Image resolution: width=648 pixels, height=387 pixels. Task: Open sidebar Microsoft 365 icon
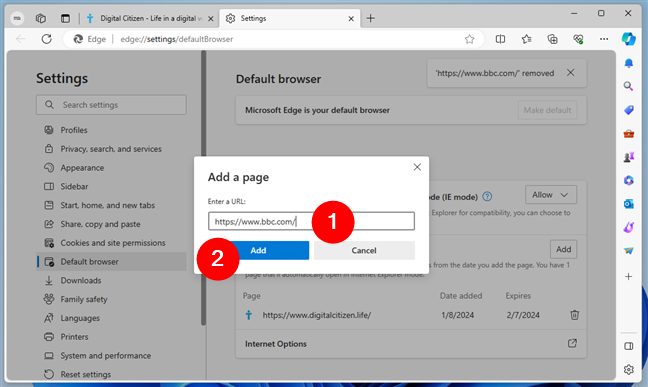(x=629, y=180)
